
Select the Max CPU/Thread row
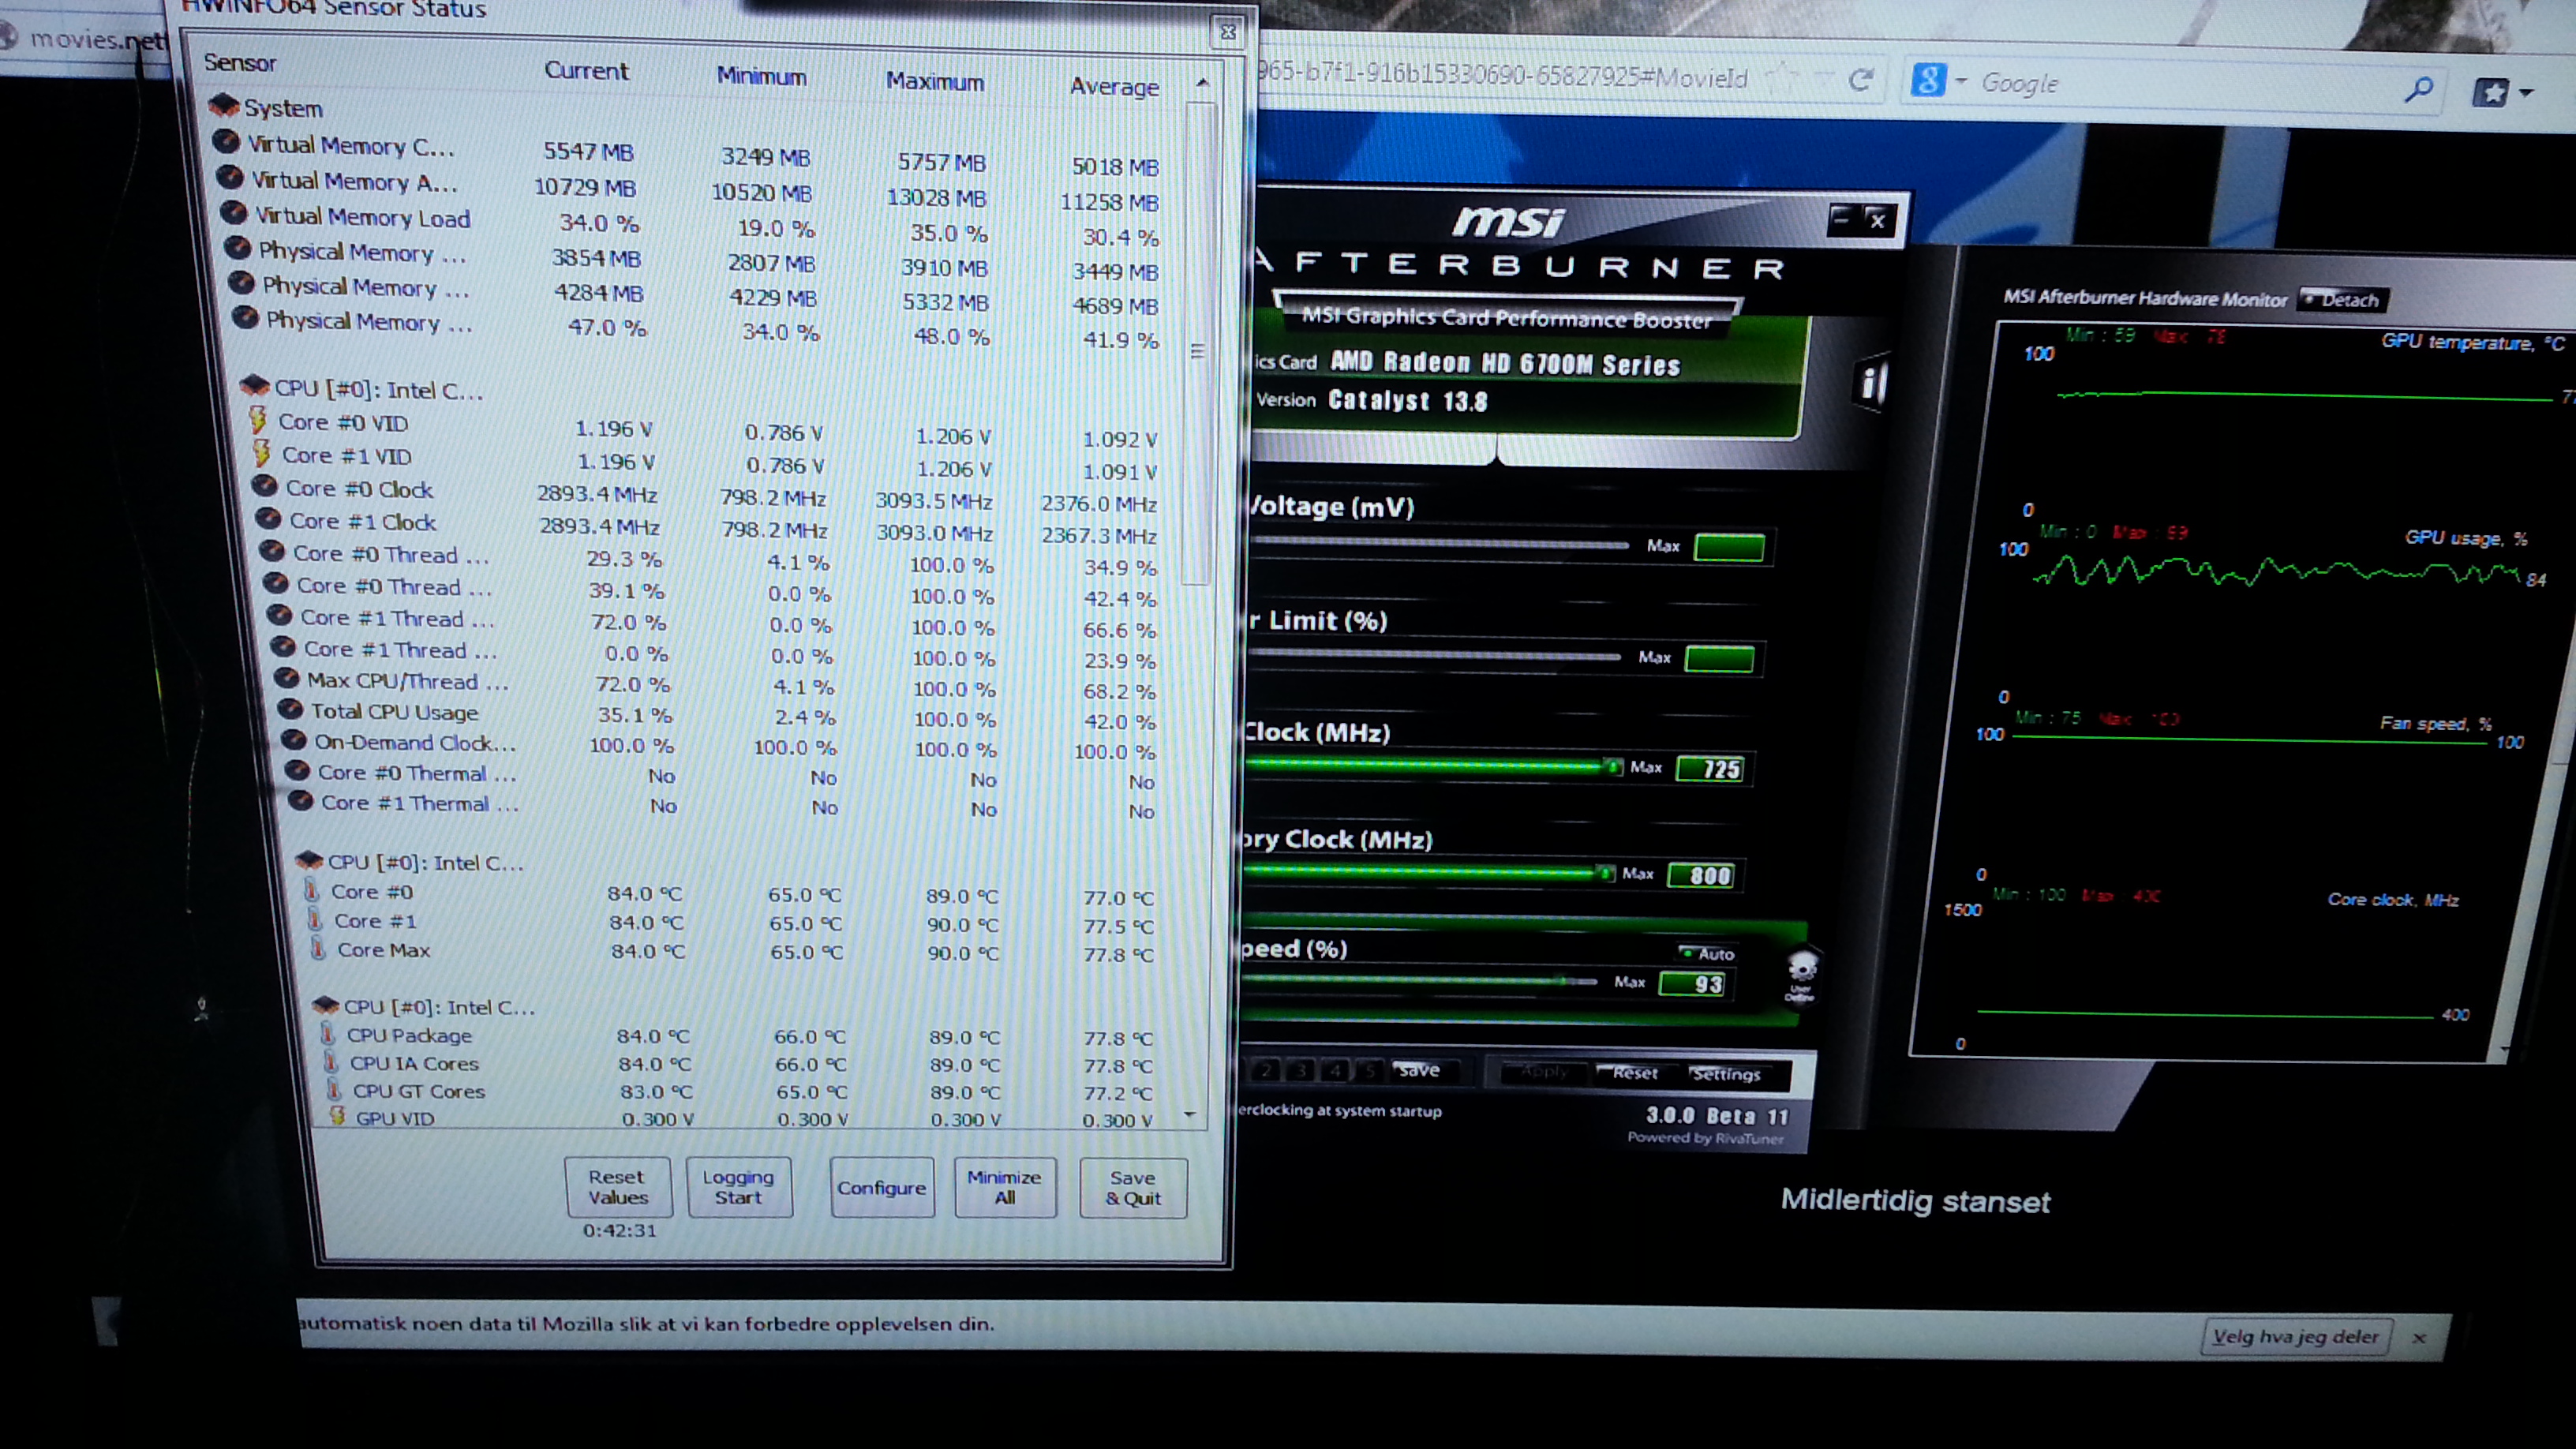tap(715, 685)
